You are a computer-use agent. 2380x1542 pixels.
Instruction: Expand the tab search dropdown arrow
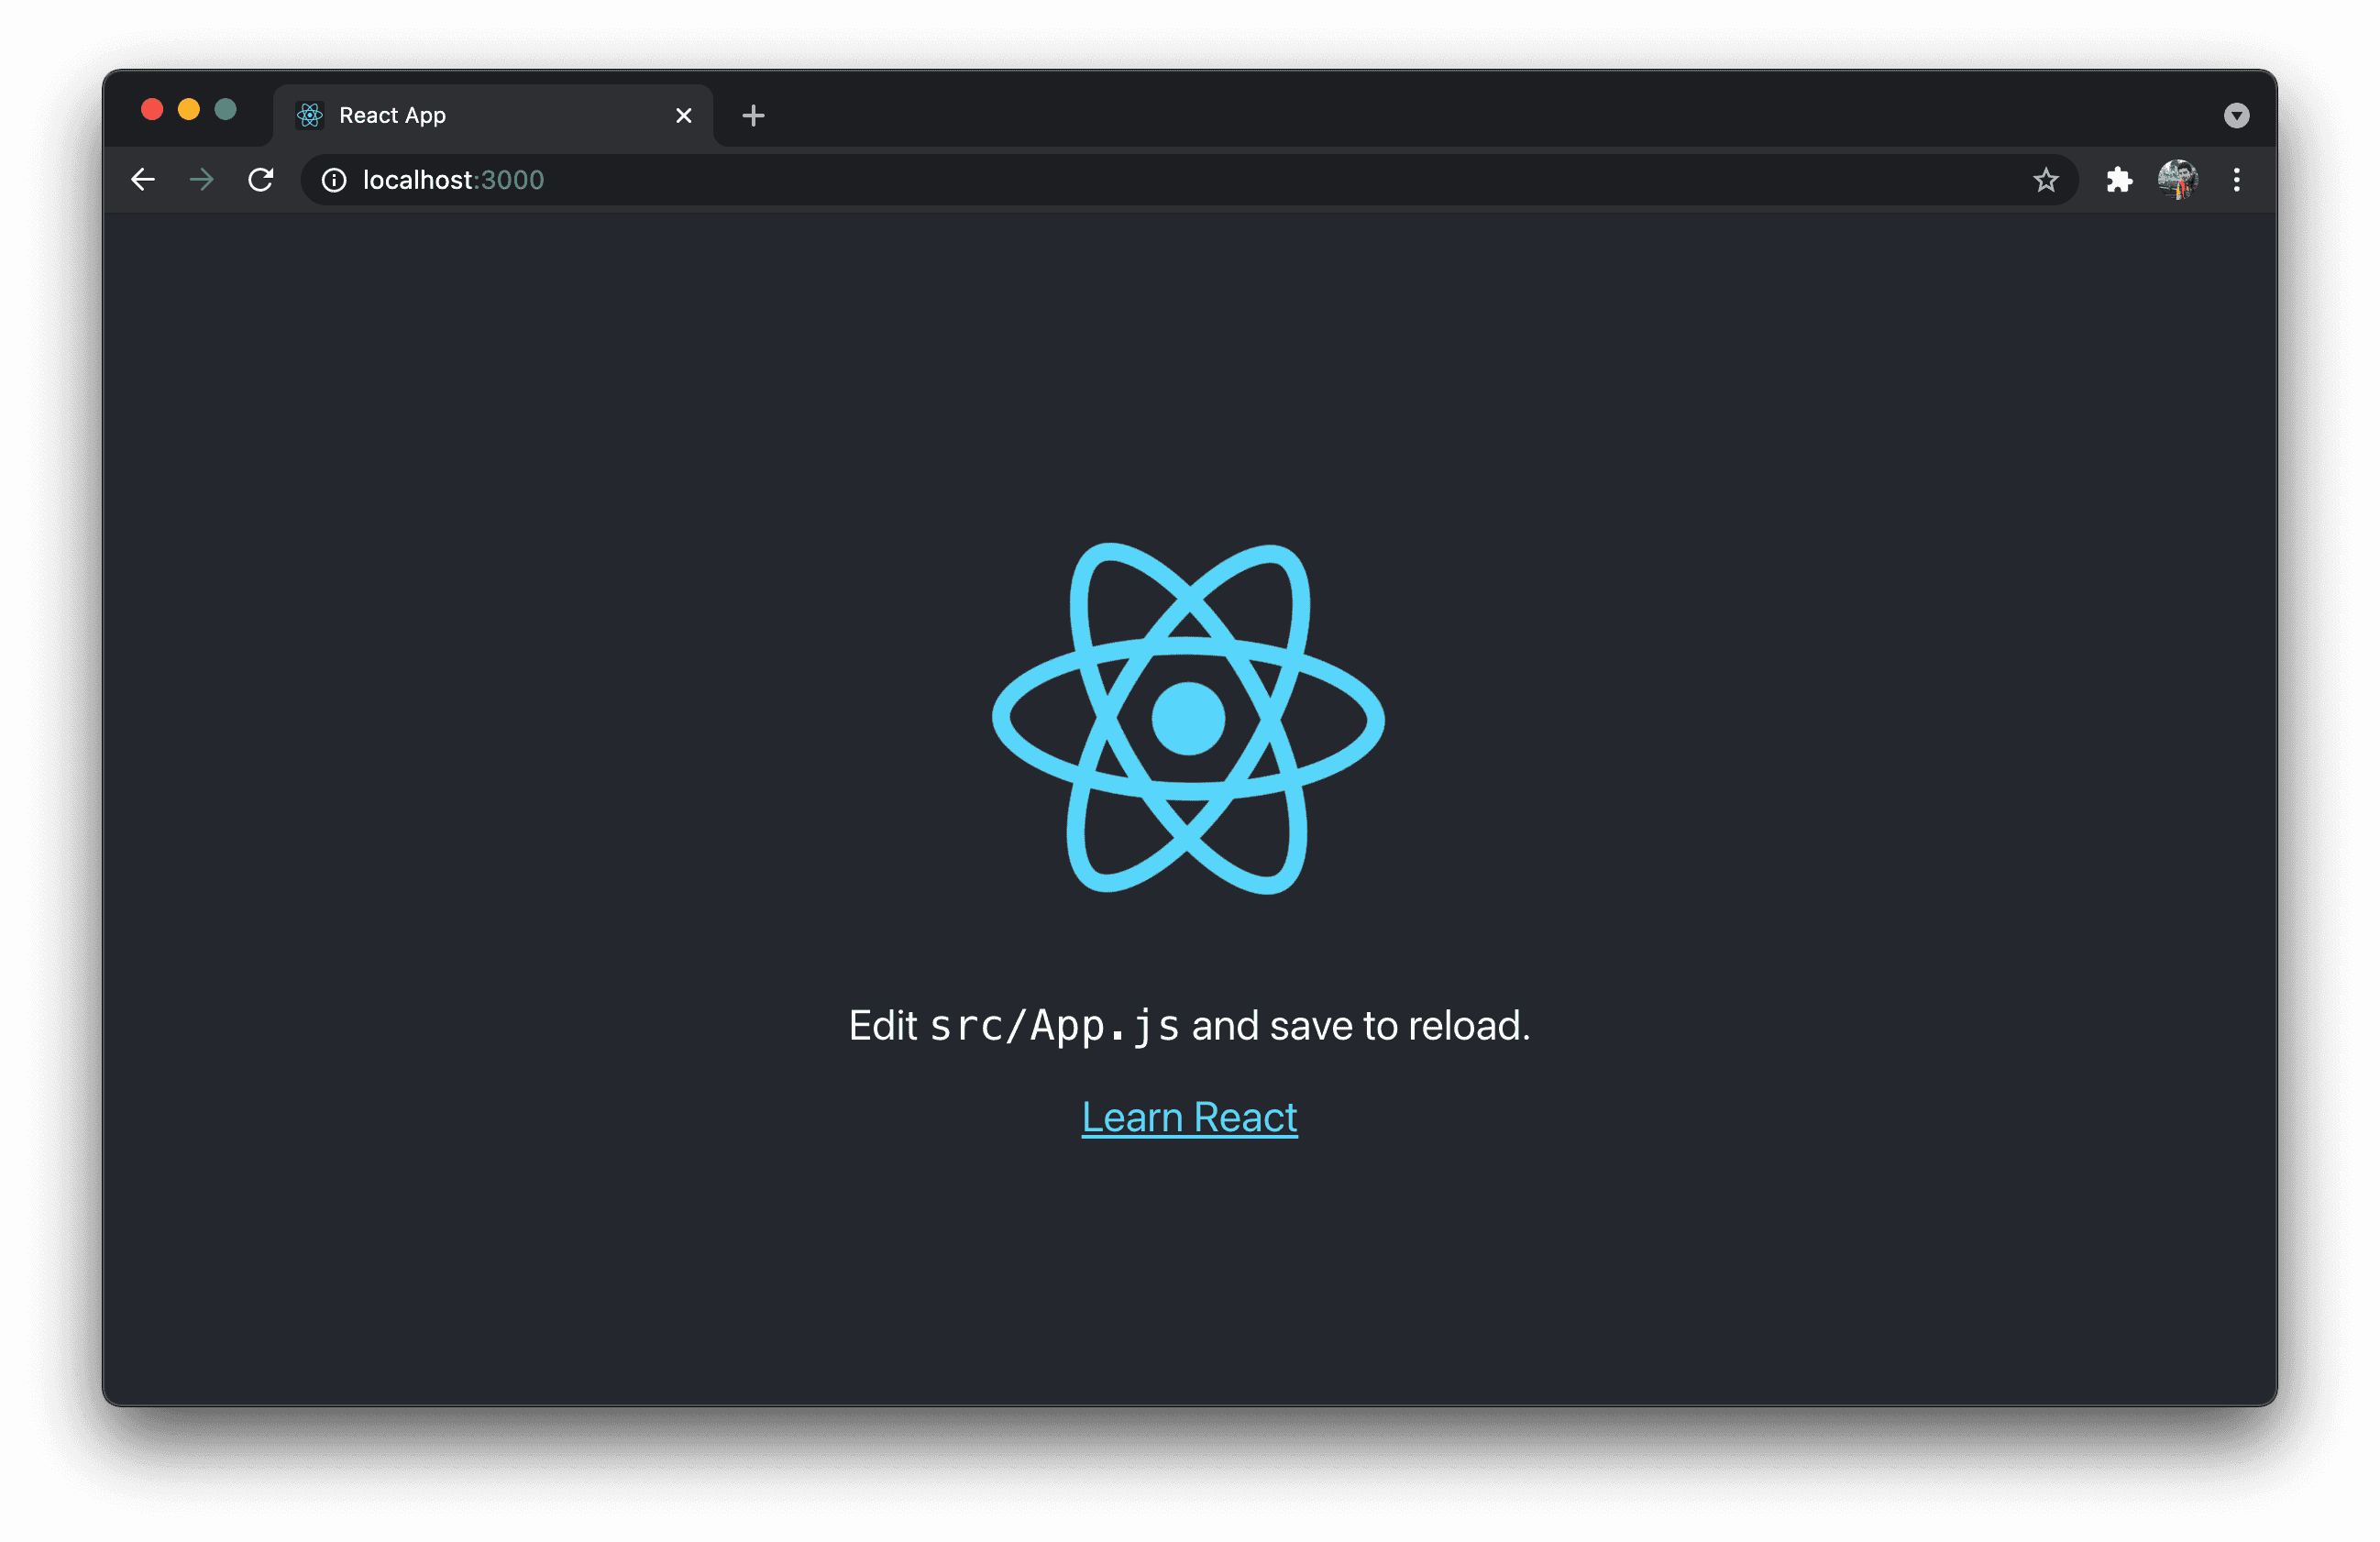(2236, 116)
